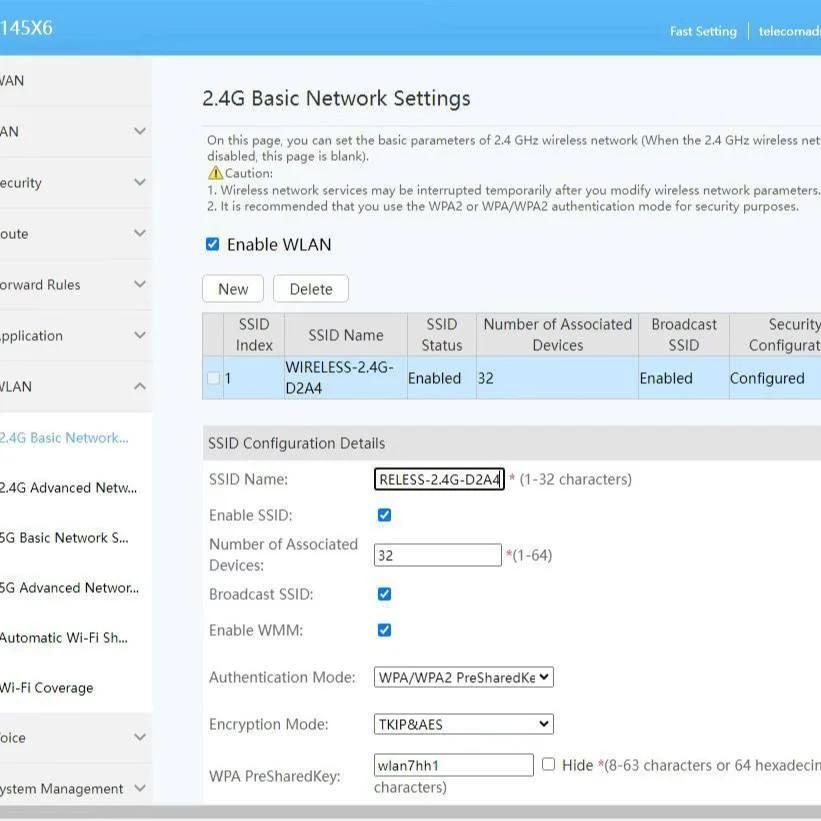
Task: Expand the Security sidebar section chevron
Action: [x=139, y=182]
